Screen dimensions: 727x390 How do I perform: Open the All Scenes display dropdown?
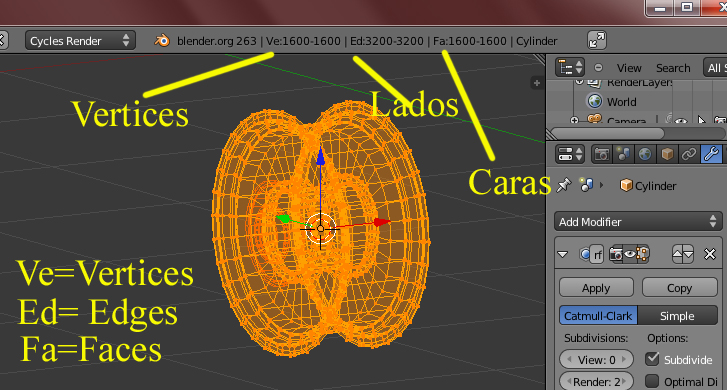click(x=715, y=68)
